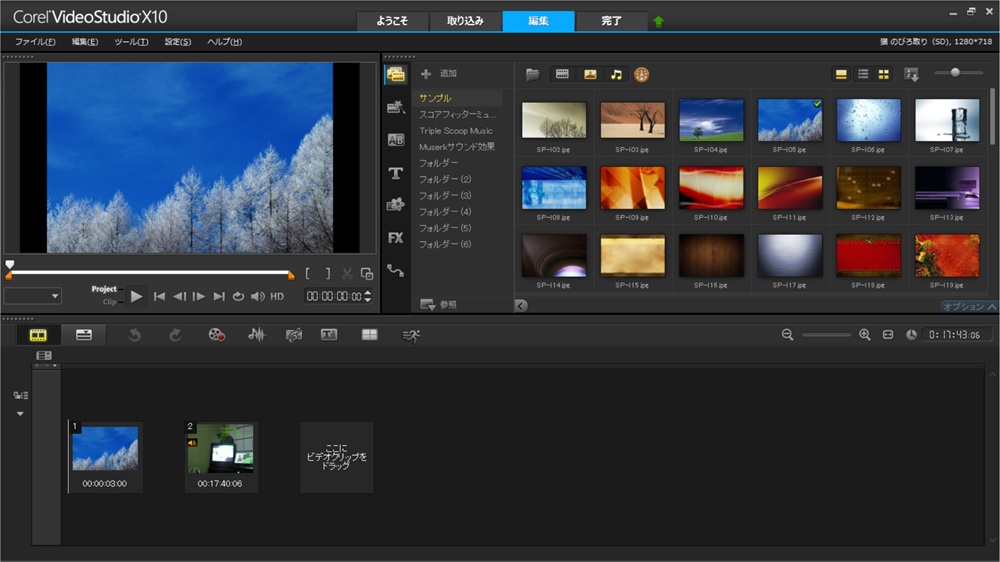This screenshot has width=1000, height=562.
Task: Click the 追加 add folder button
Action: click(x=438, y=74)
